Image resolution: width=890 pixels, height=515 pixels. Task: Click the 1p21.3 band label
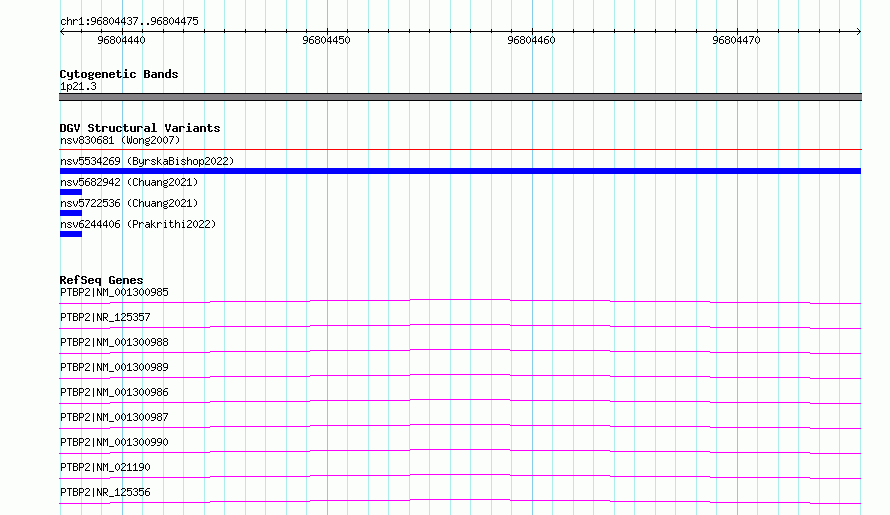[x=78, y=86]
